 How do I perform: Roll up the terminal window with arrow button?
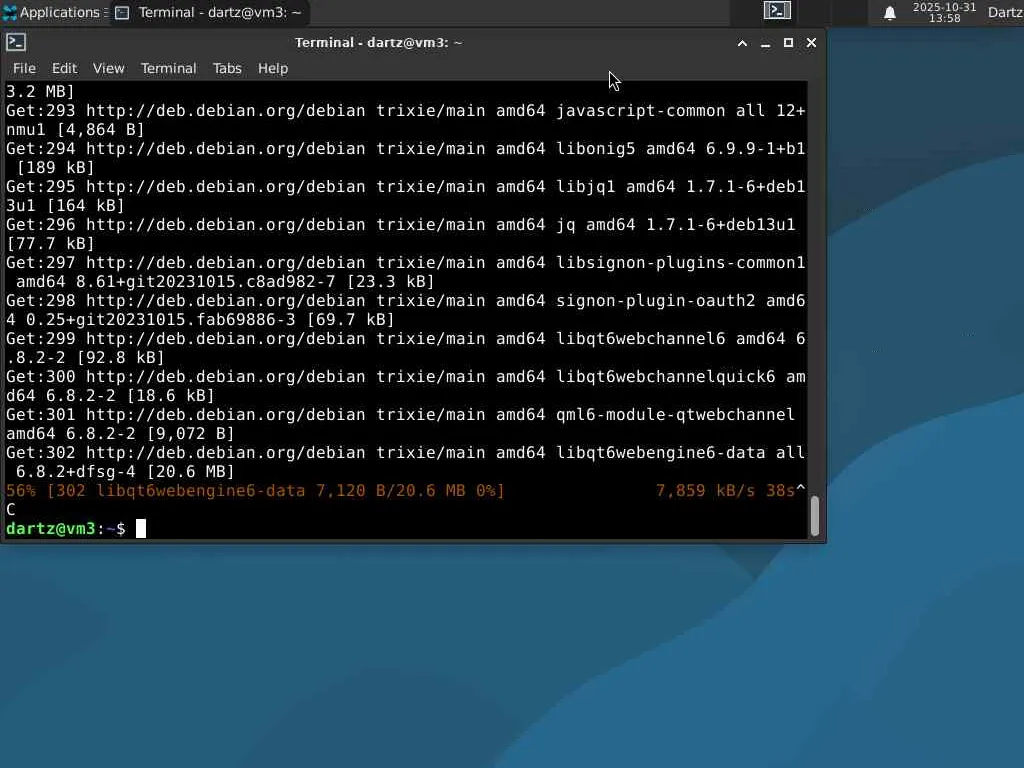(x=742, y=43)
